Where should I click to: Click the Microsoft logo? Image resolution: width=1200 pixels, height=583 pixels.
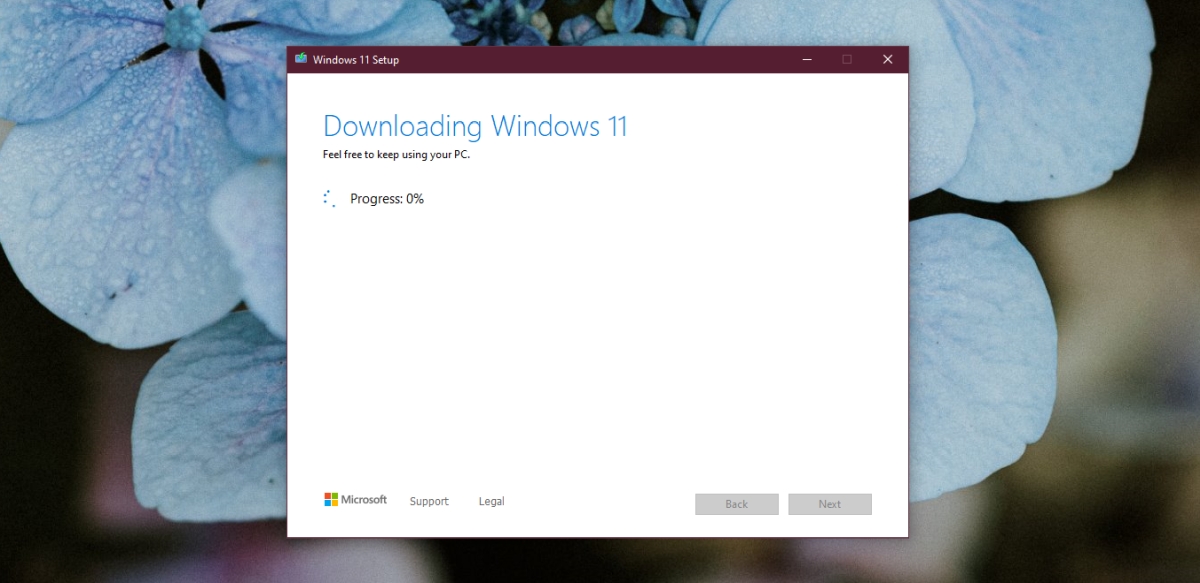pyautogui.click(x=355, y=500)
